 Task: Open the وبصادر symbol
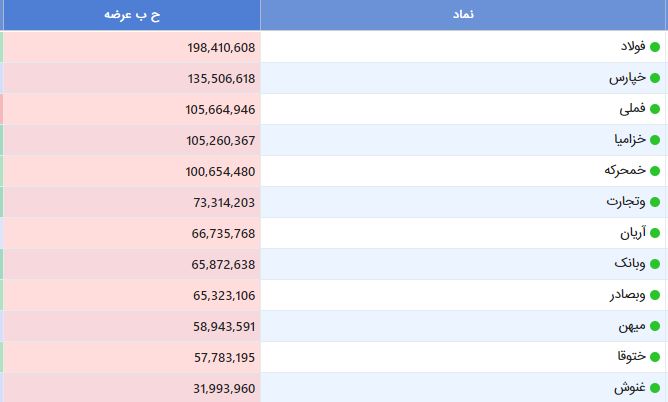tap(628, 295)
